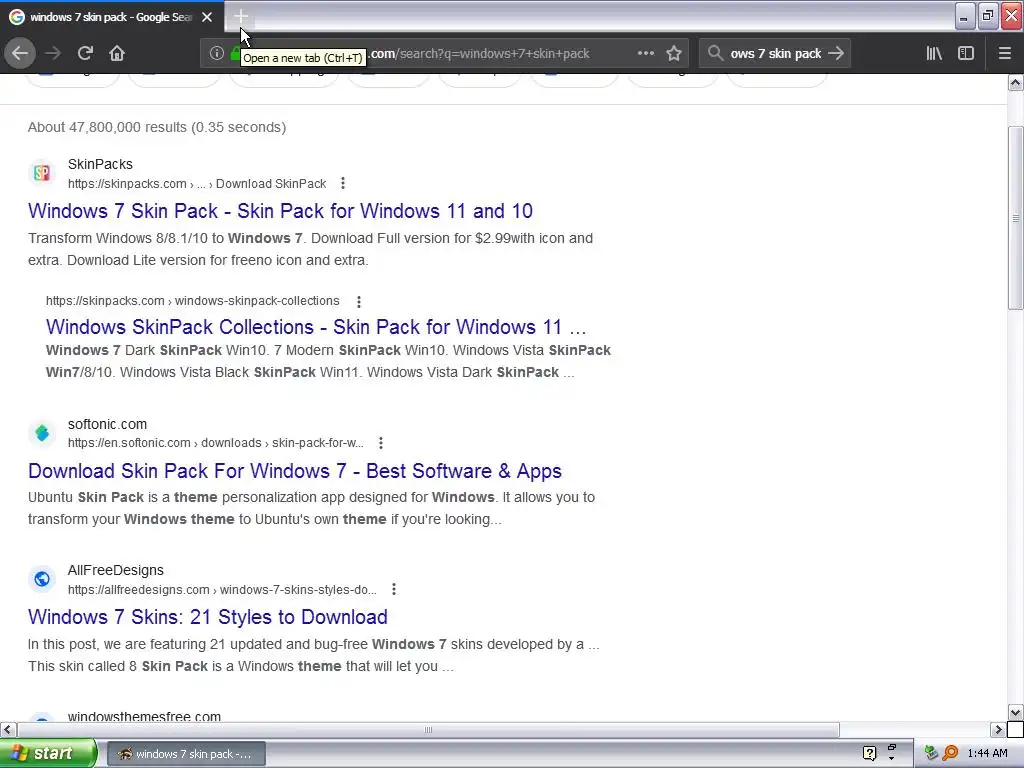Click the URL address bar field

pyautogui.click(x=444, y=54)
